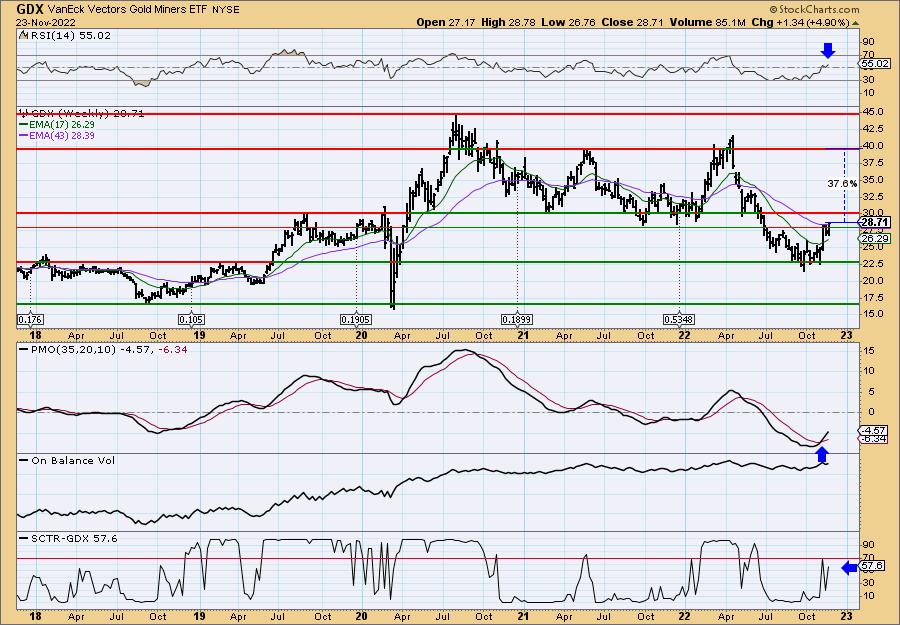Click the On Balance Vol legend label
The height and width of the screenshot is (625, 900).
(x=68, y=460)
